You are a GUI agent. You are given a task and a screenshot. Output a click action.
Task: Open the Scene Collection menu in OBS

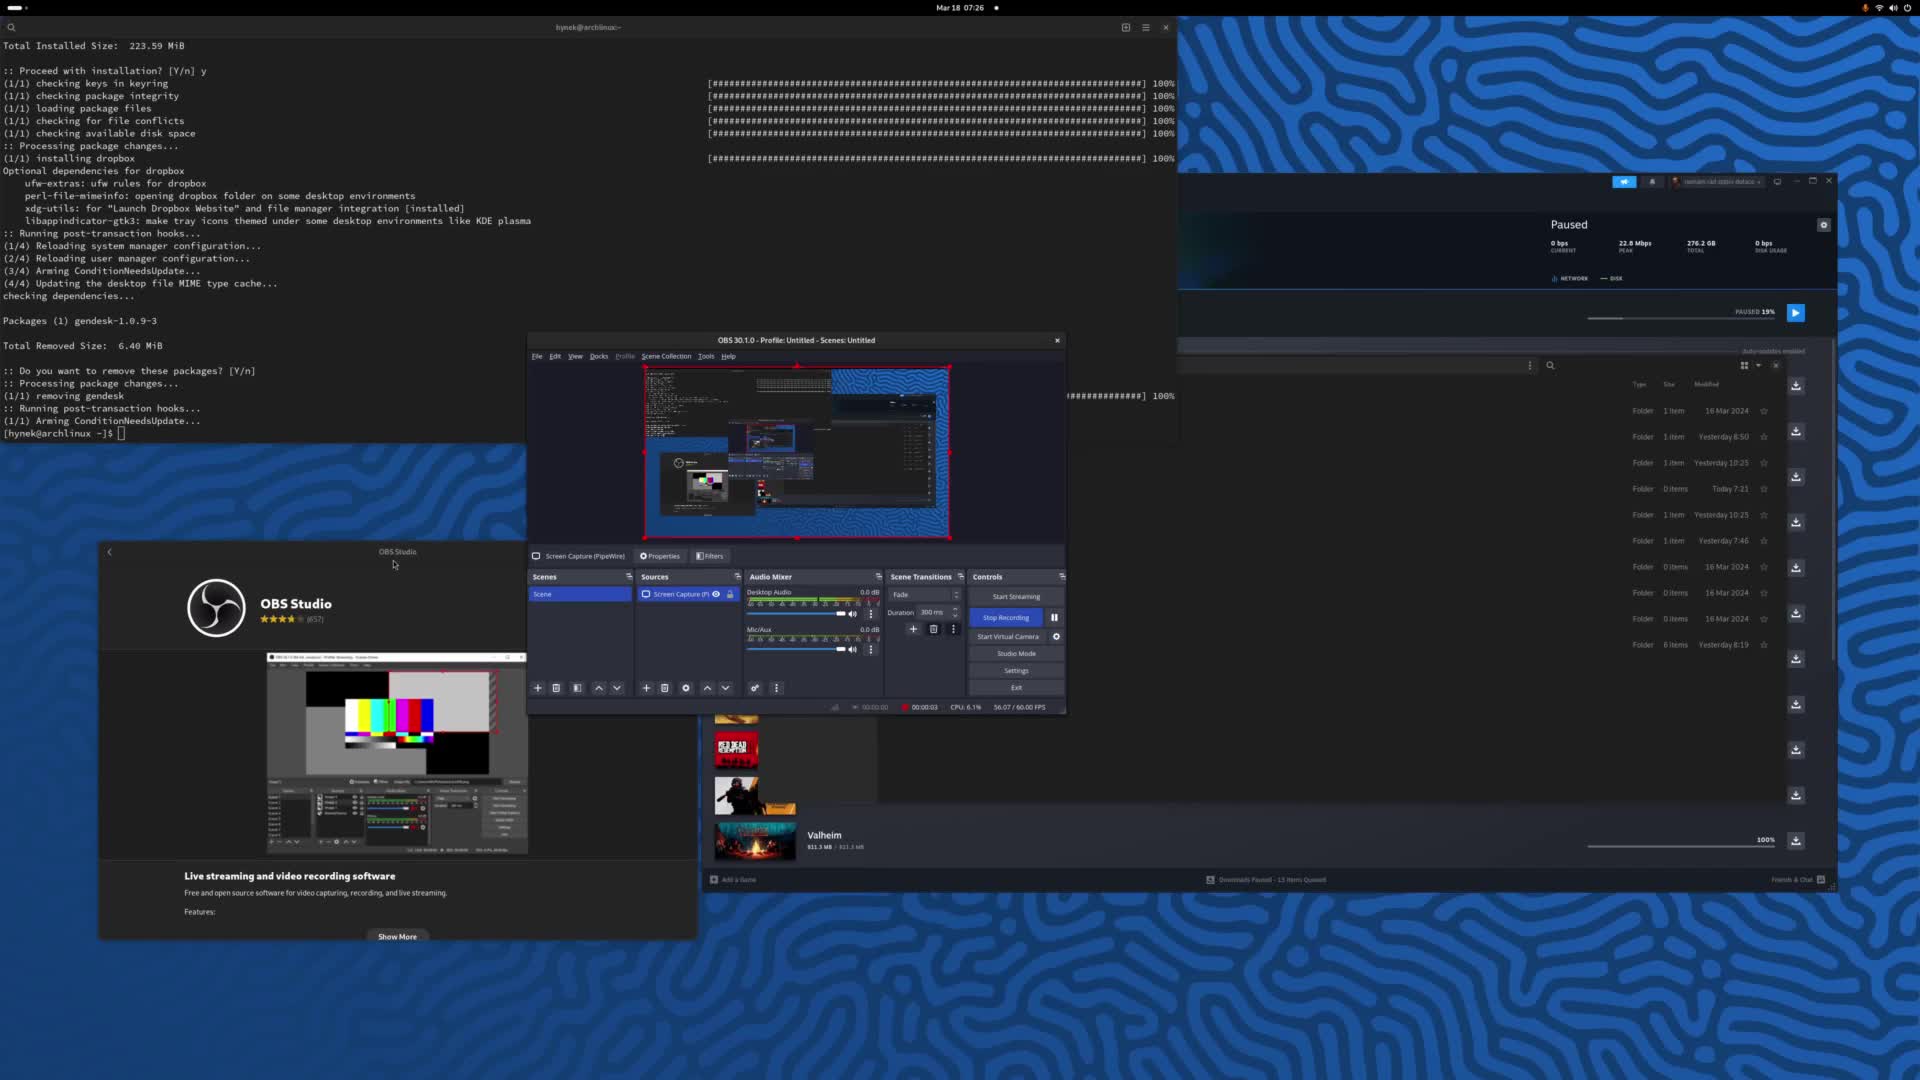(666, 356)
